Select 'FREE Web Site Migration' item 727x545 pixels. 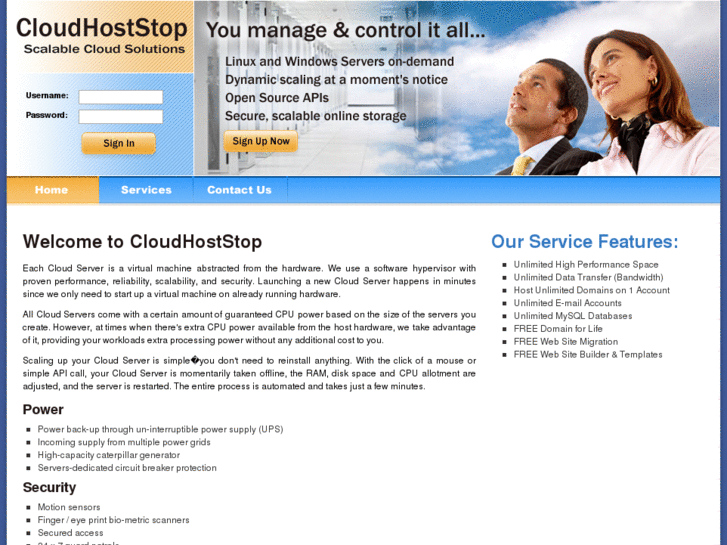pyautogui.click(x=566, y=342)
